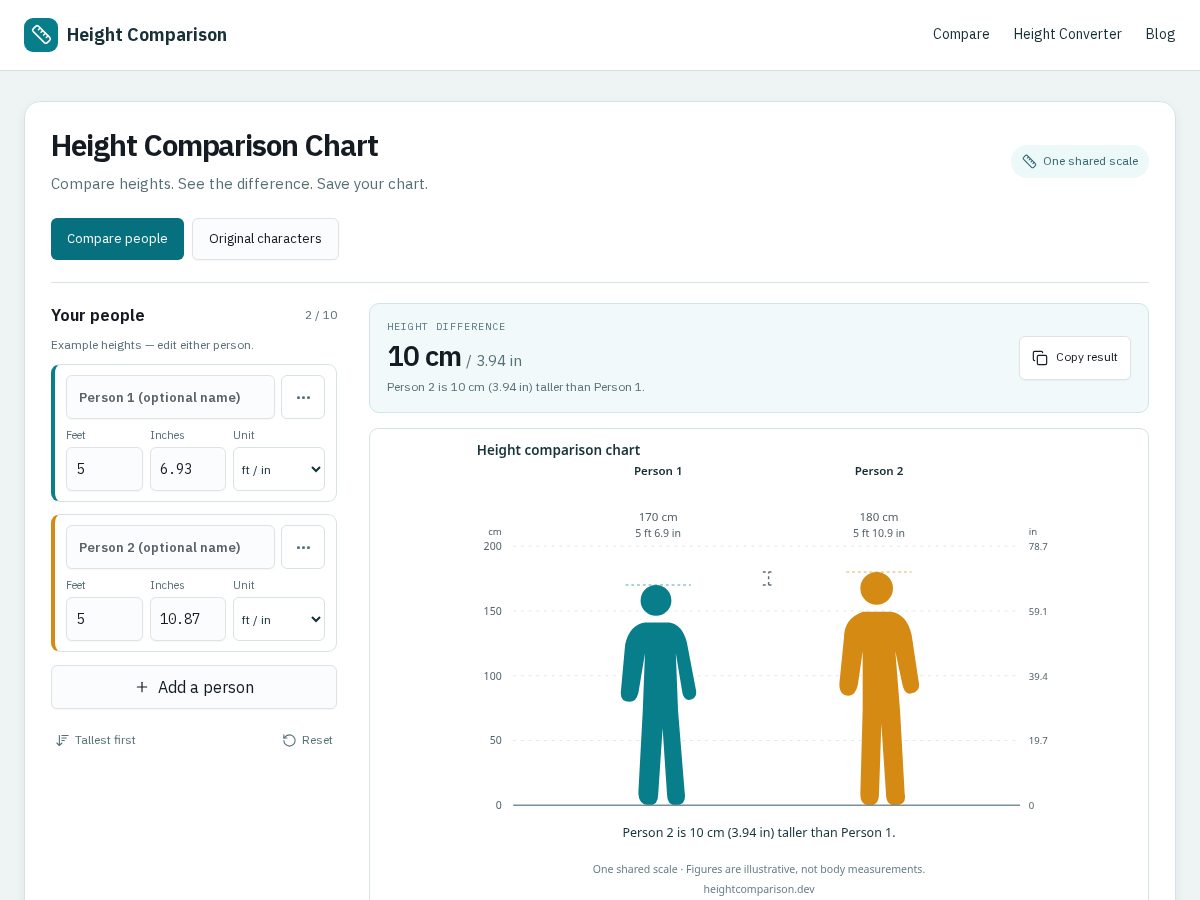Select the orange Person 2 figure
Image resolution: width=1200 pixels, height=900 pixels.
[x=878, y=688]
